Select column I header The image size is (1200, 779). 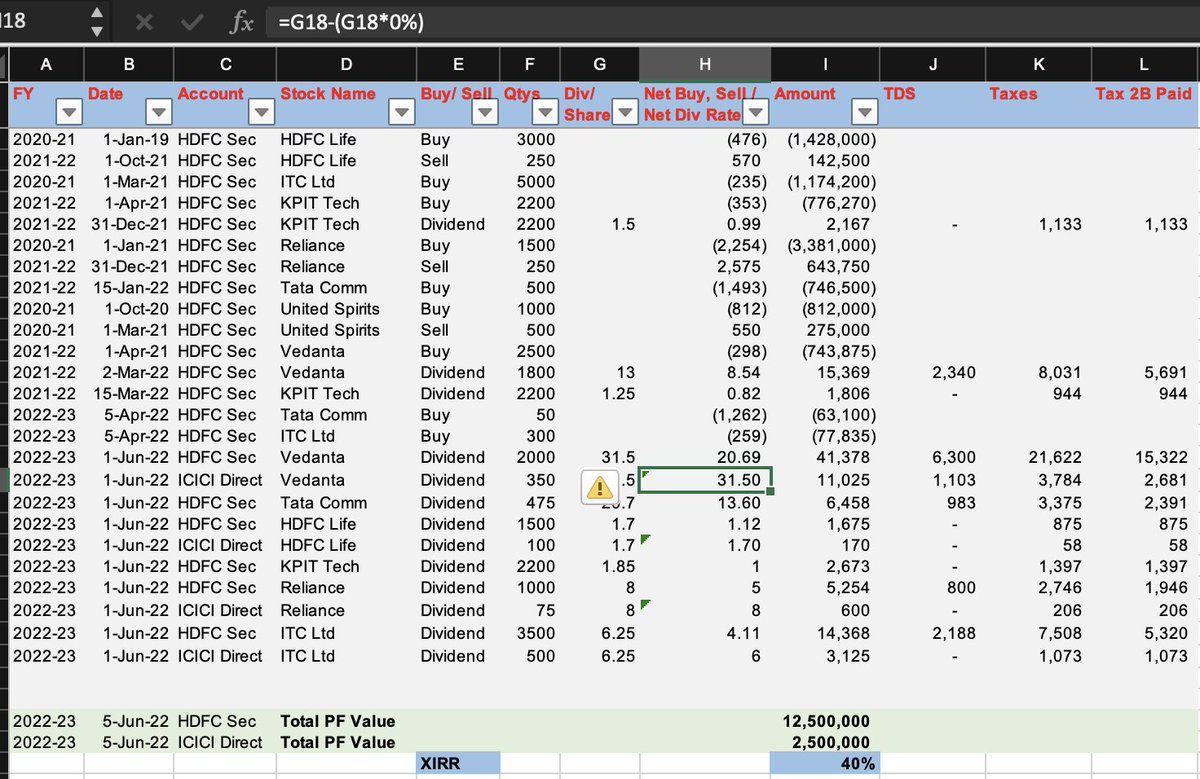(824, 65)
